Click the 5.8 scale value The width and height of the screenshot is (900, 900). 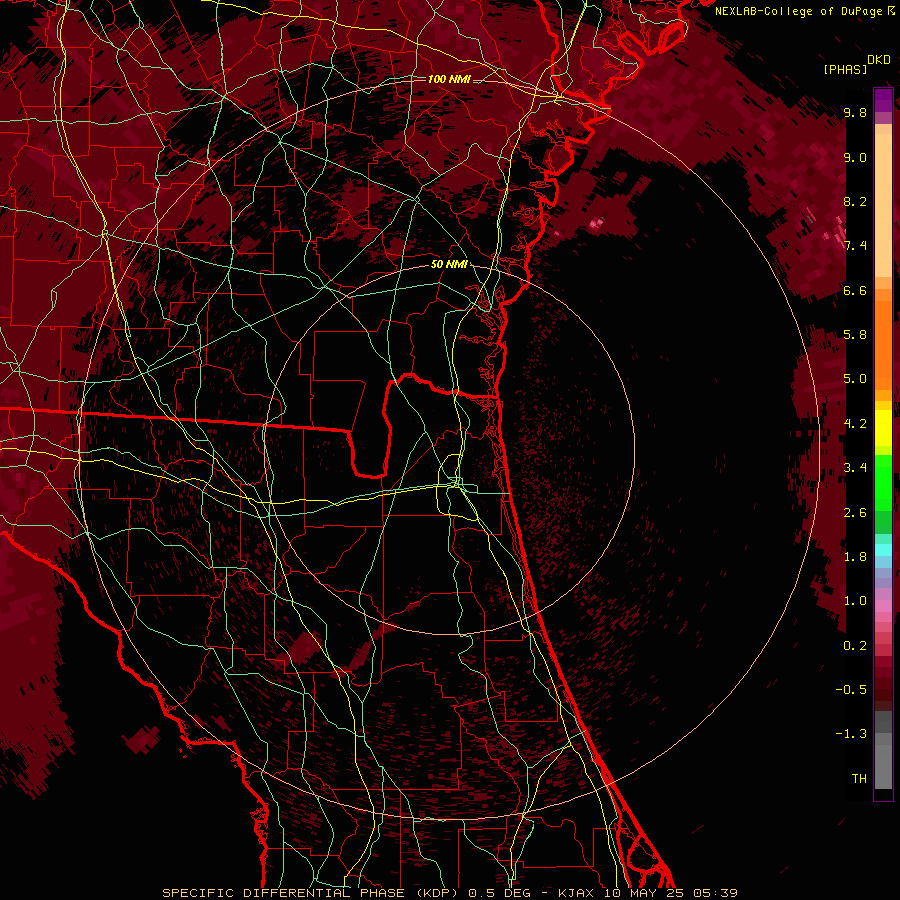855,335
